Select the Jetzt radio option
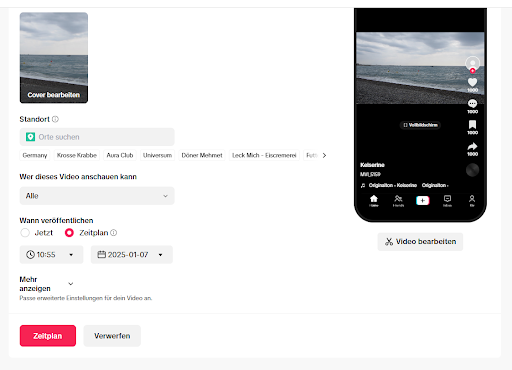The image size is (512, 370). (25, 233)
